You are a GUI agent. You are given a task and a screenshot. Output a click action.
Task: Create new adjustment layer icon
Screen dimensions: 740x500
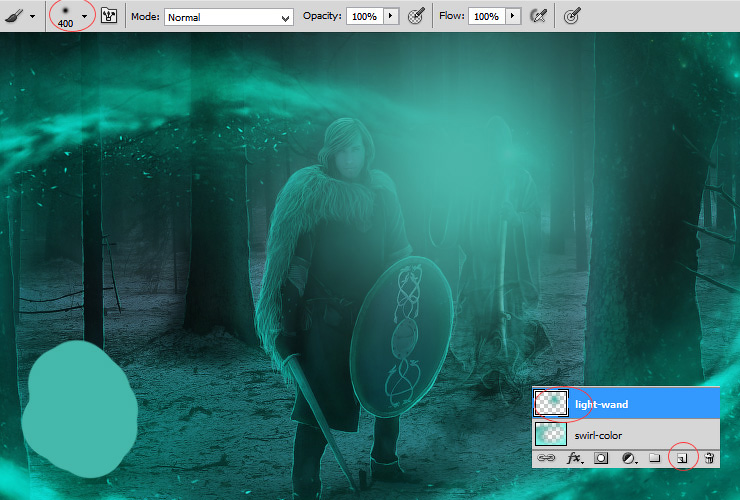tap(628, 458)
